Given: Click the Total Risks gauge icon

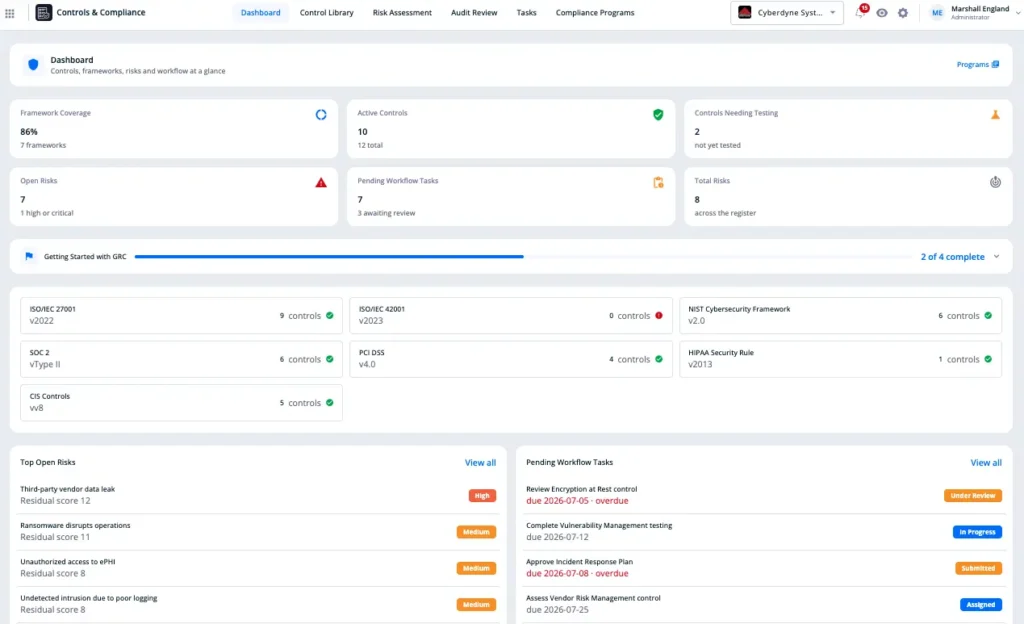Looking at the screenshot, I should pos(995,182).
